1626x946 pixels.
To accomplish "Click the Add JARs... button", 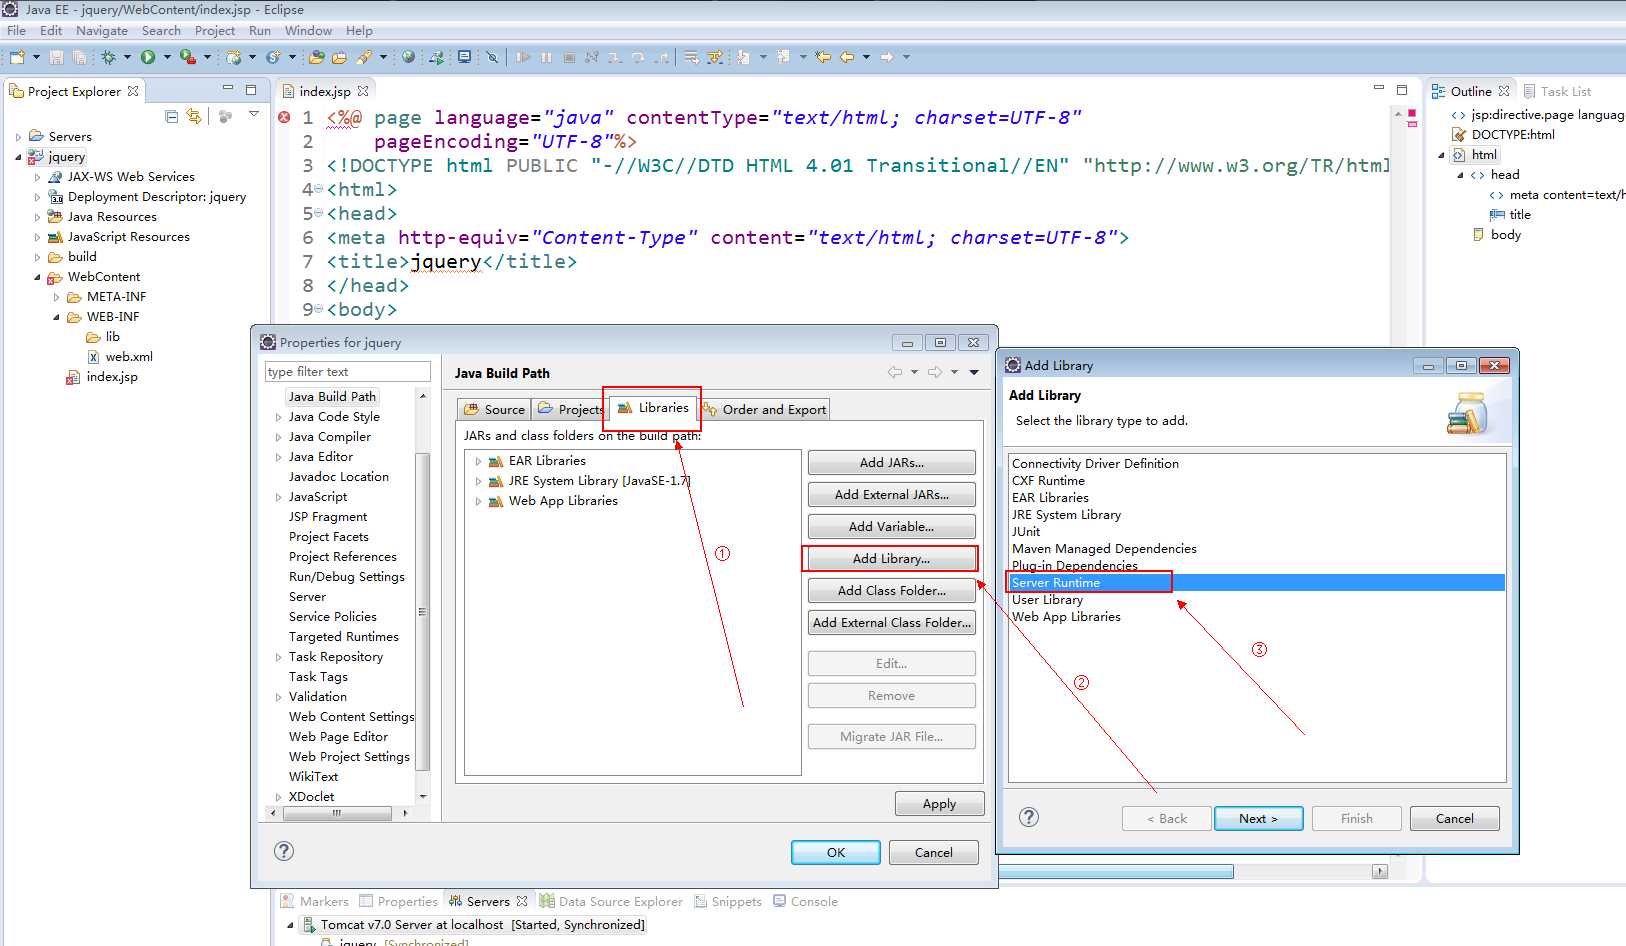I will click(891, 462).
